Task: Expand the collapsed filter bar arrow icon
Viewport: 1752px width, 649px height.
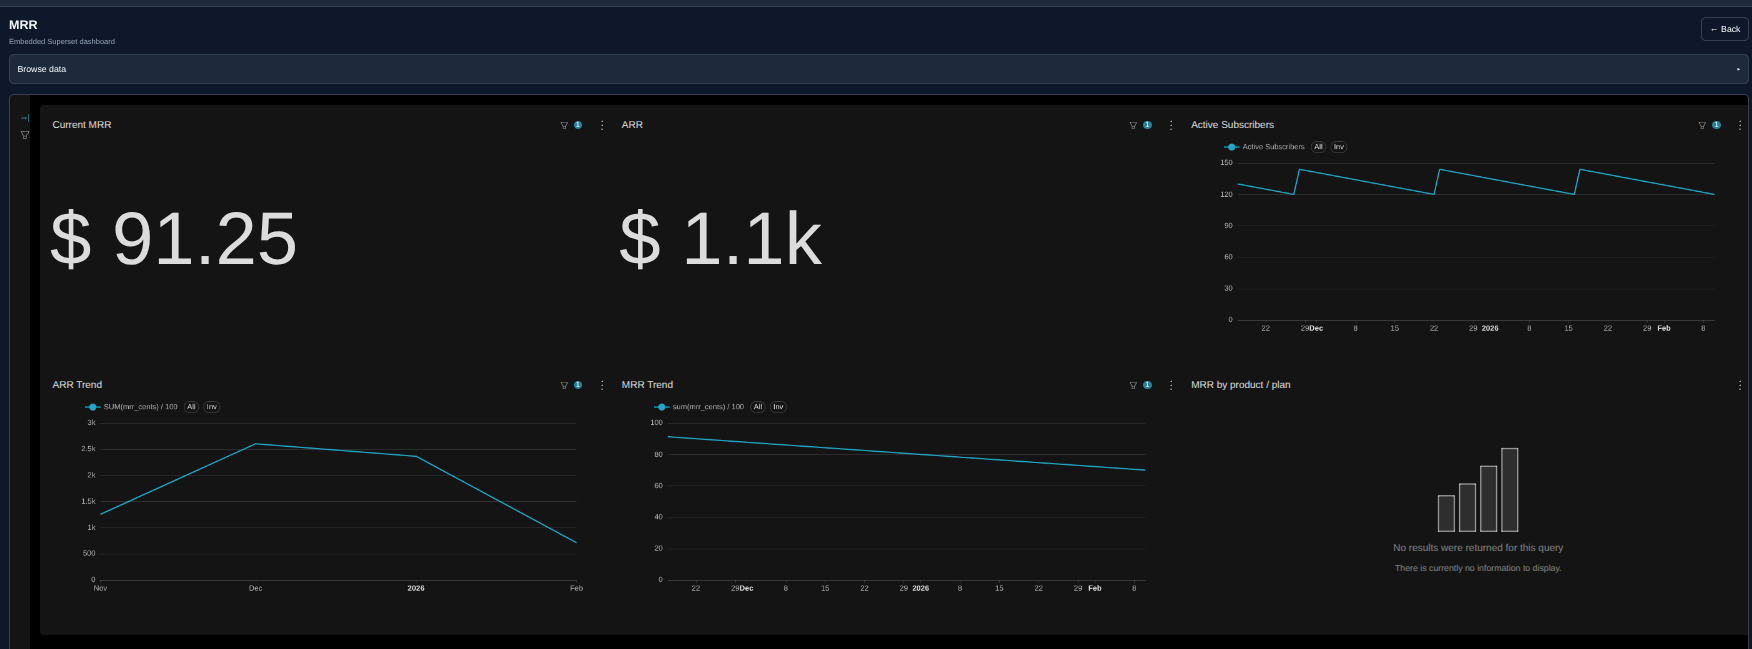Action: click(x=25, y=118)
